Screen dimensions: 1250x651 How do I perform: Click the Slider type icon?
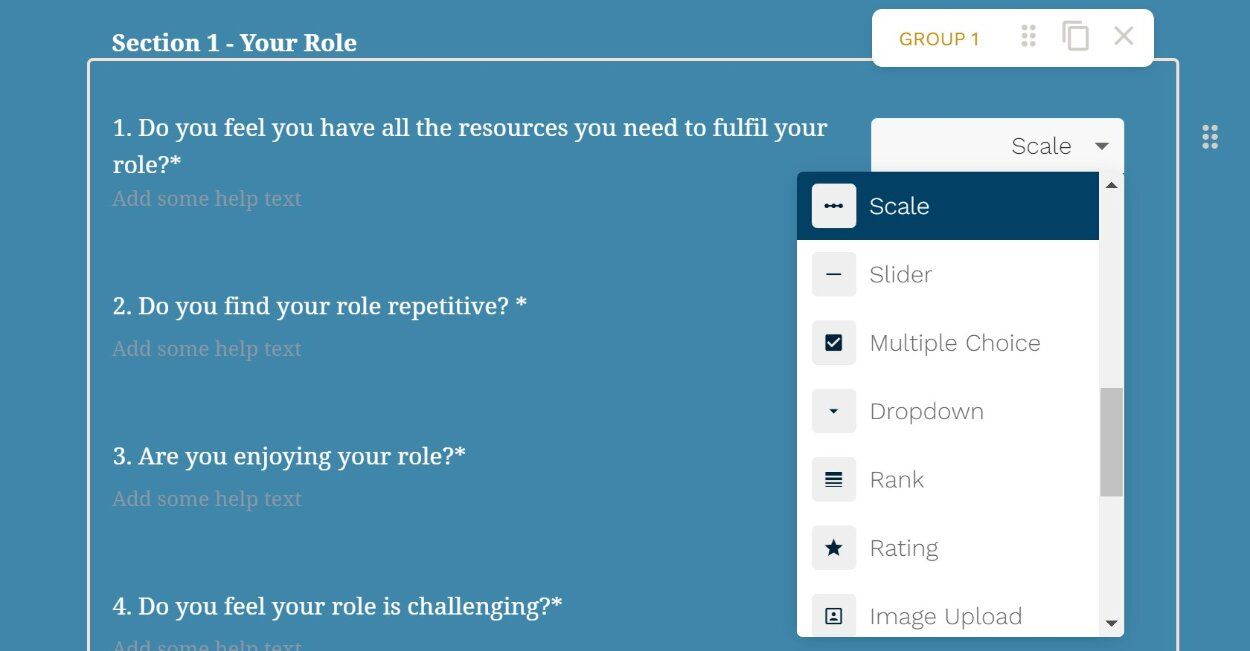(x=833, y=274)
